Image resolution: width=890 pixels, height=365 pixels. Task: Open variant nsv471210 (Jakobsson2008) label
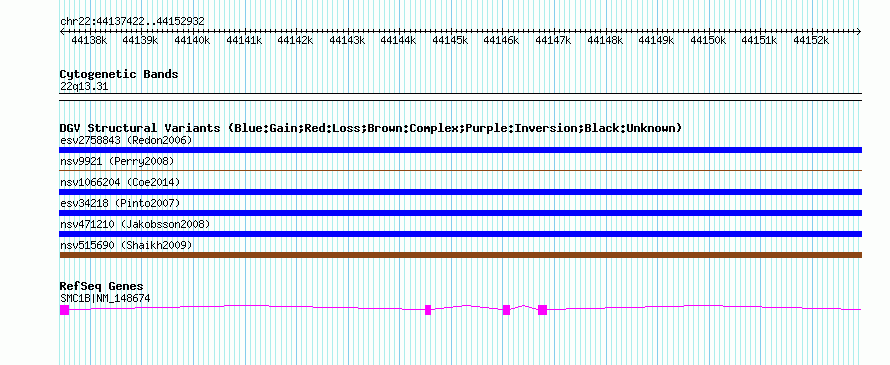pyautogui.click(x=135, y=224)
